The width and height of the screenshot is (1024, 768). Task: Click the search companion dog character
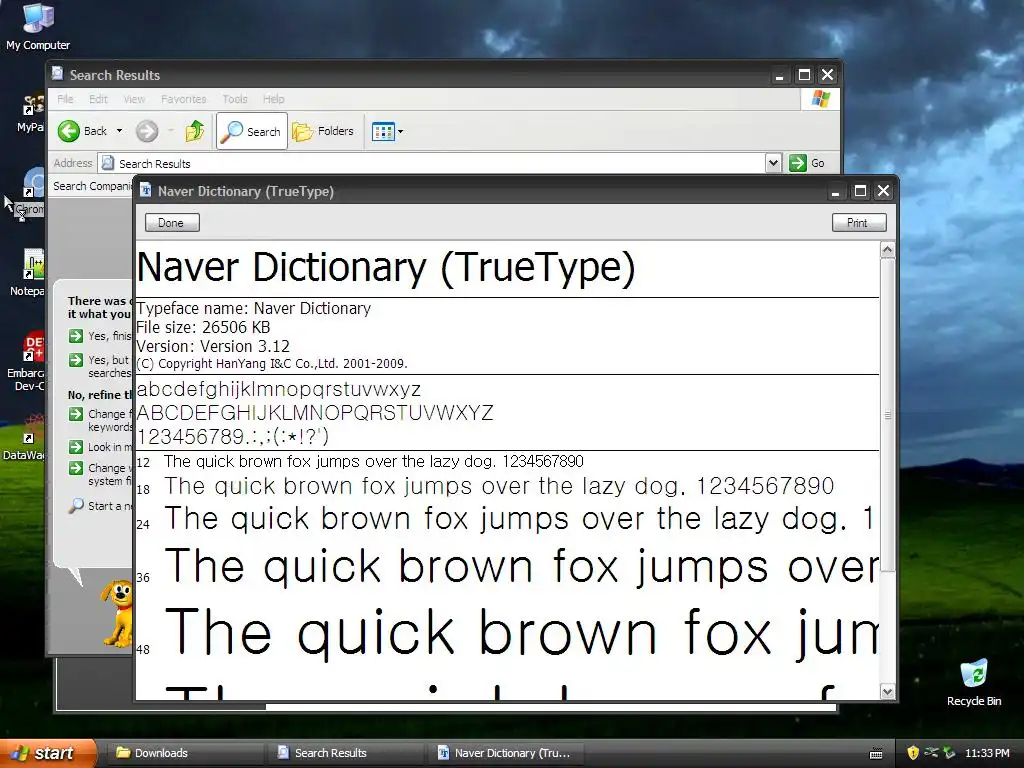coord(118,613)
